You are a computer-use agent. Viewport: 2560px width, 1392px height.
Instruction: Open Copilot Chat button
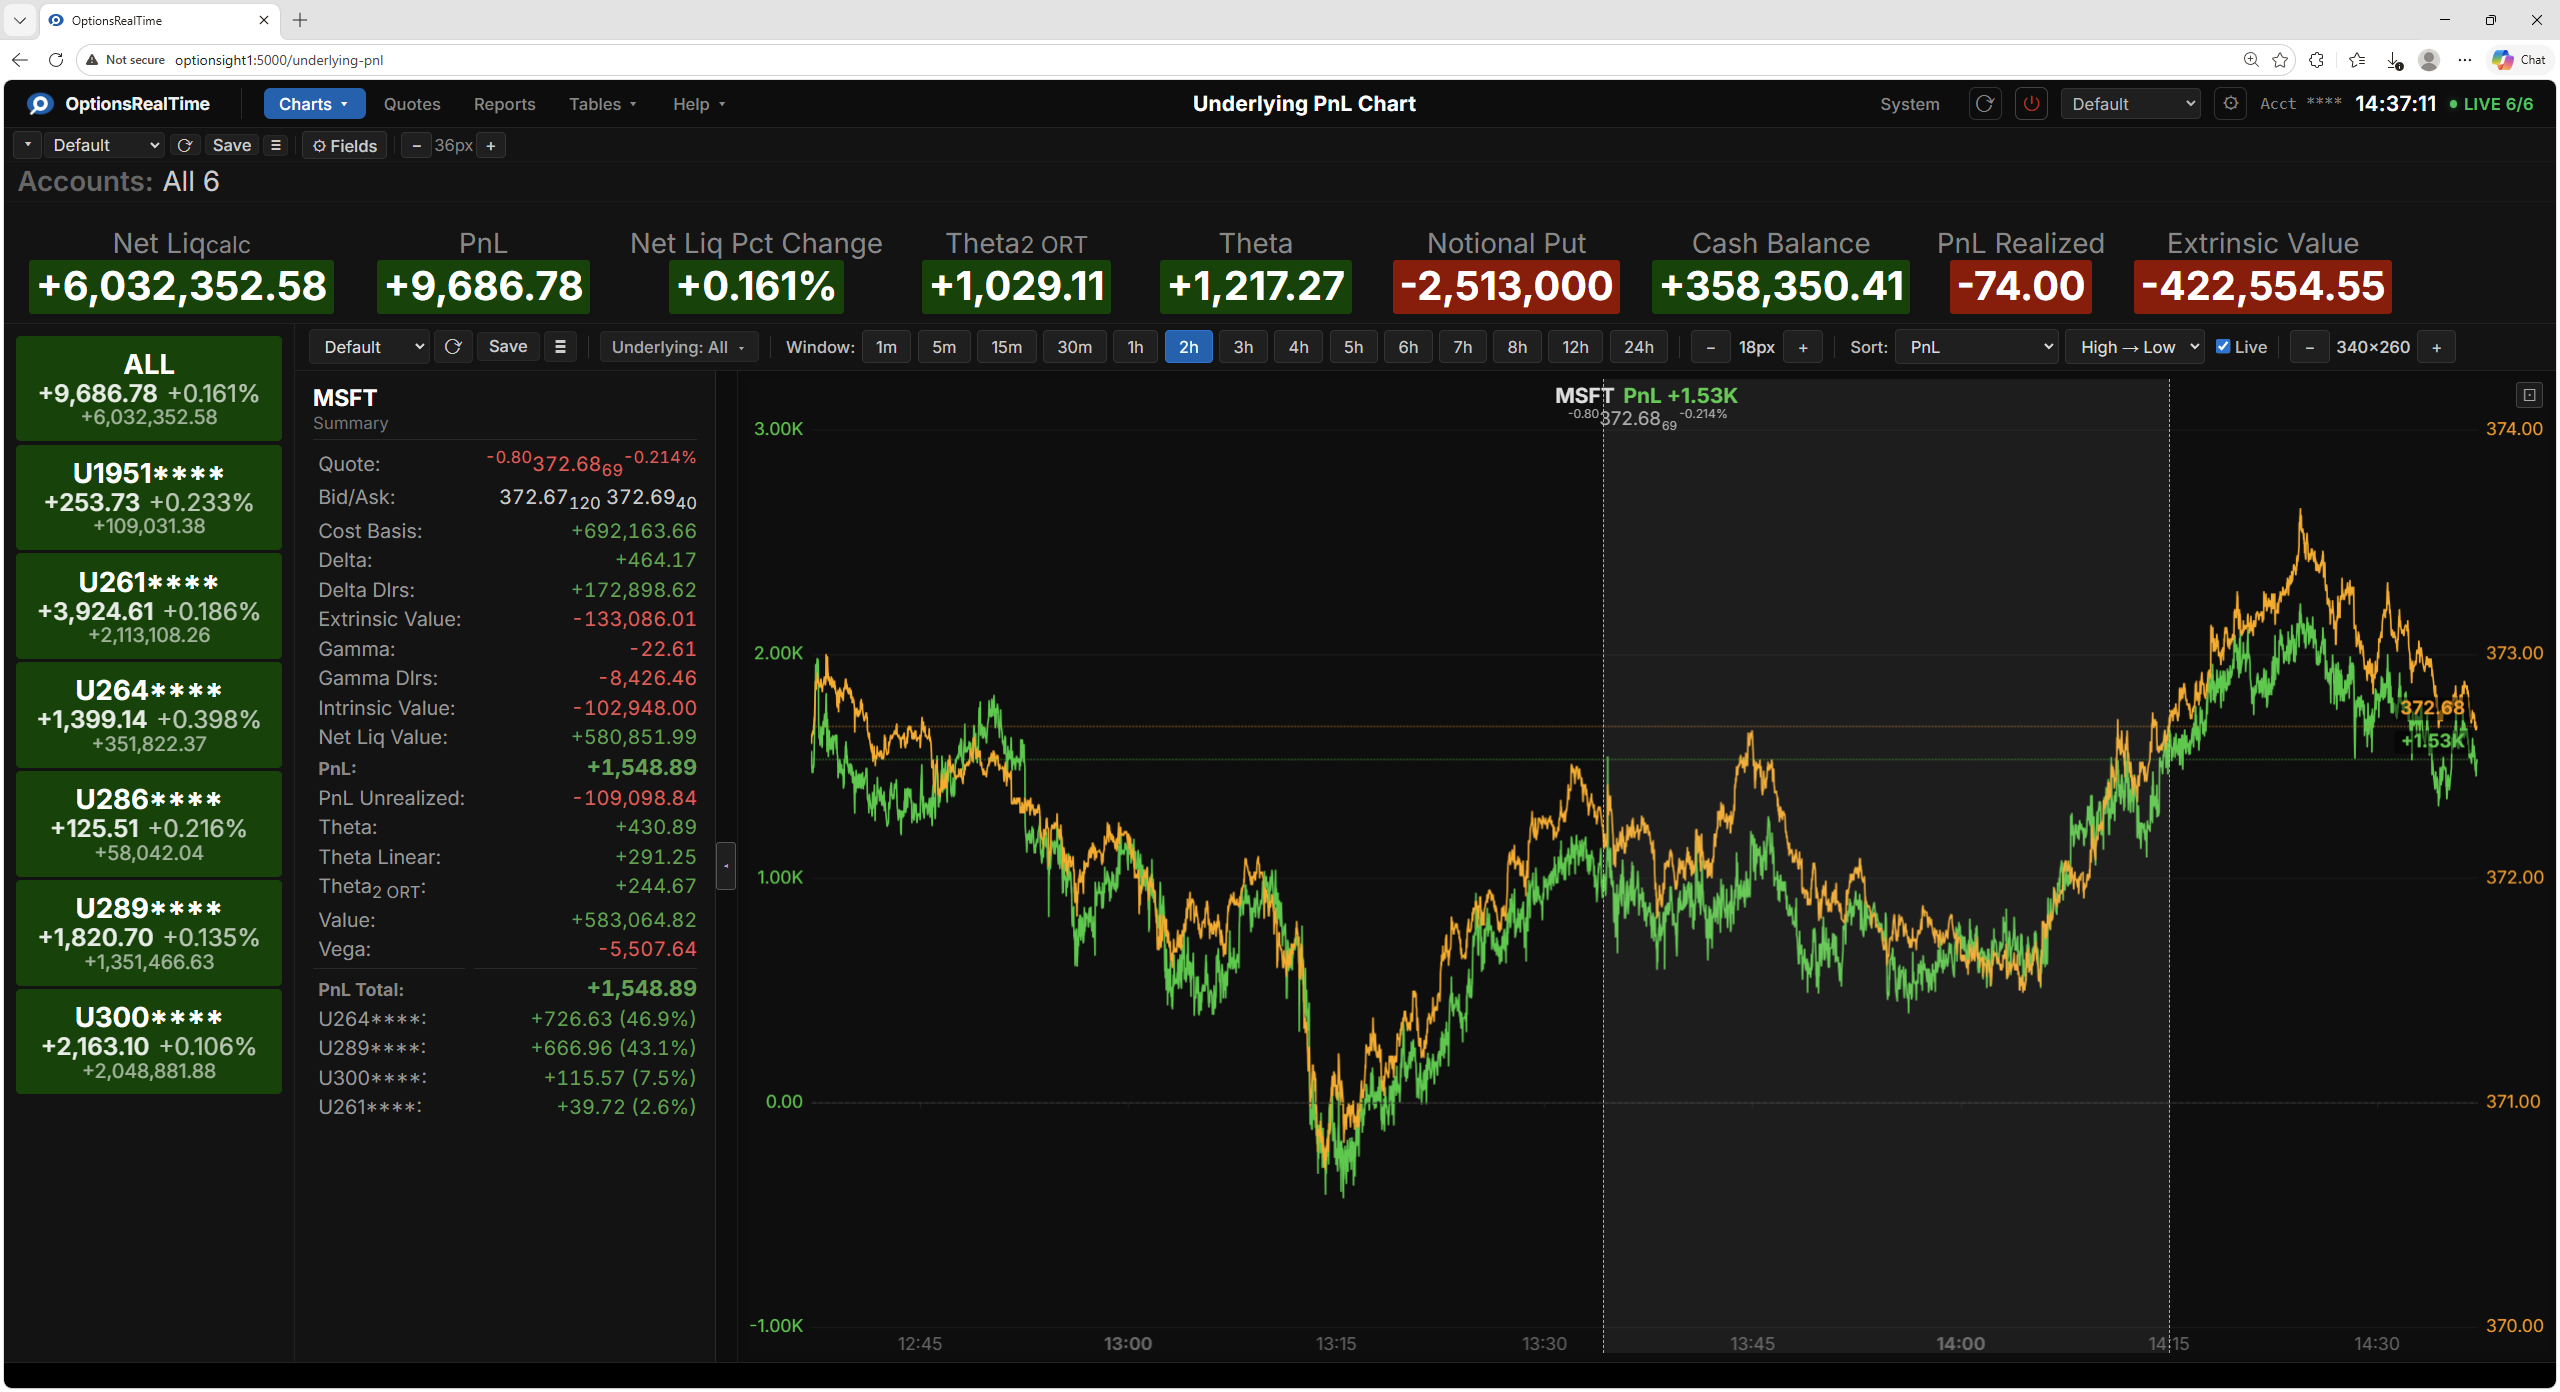[2519, 60]
